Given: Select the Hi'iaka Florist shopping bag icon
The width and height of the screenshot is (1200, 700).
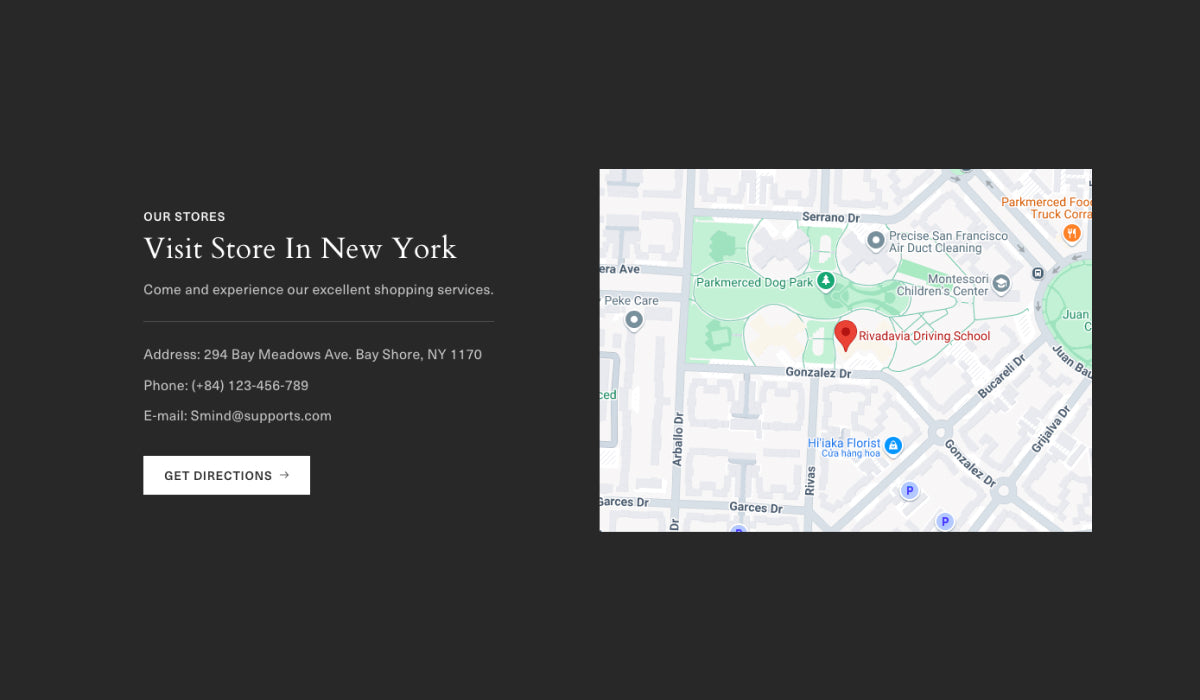Looking at the screenshot, I should 893,444.
